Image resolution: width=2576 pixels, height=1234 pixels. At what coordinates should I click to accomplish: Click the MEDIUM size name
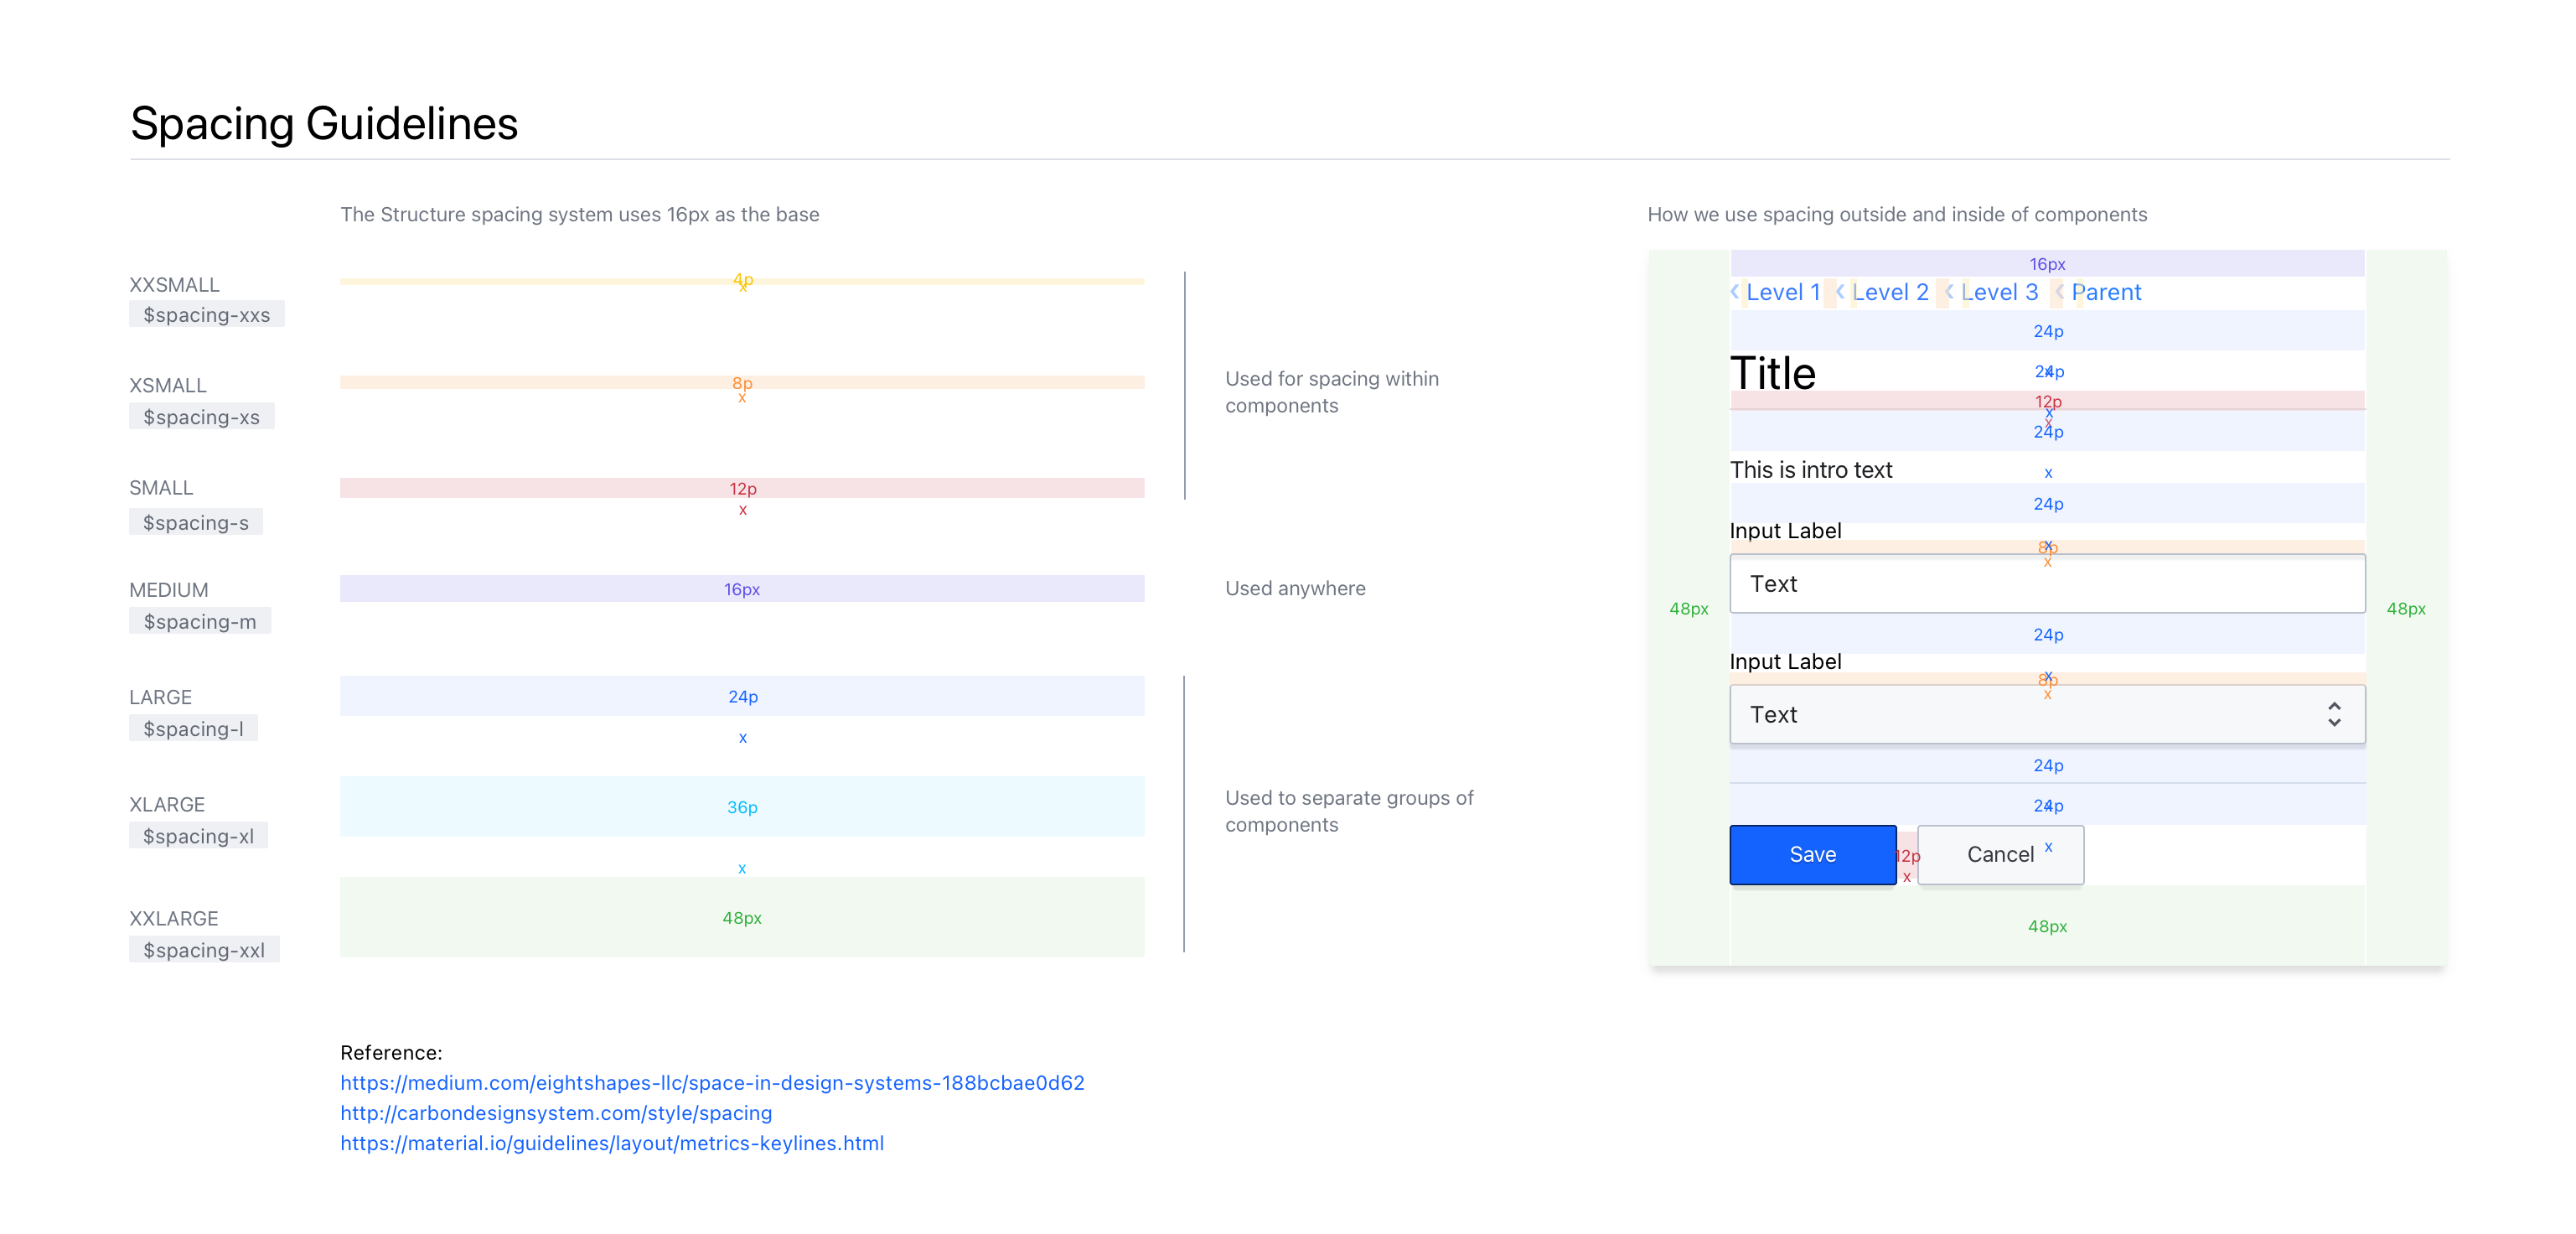169,590
